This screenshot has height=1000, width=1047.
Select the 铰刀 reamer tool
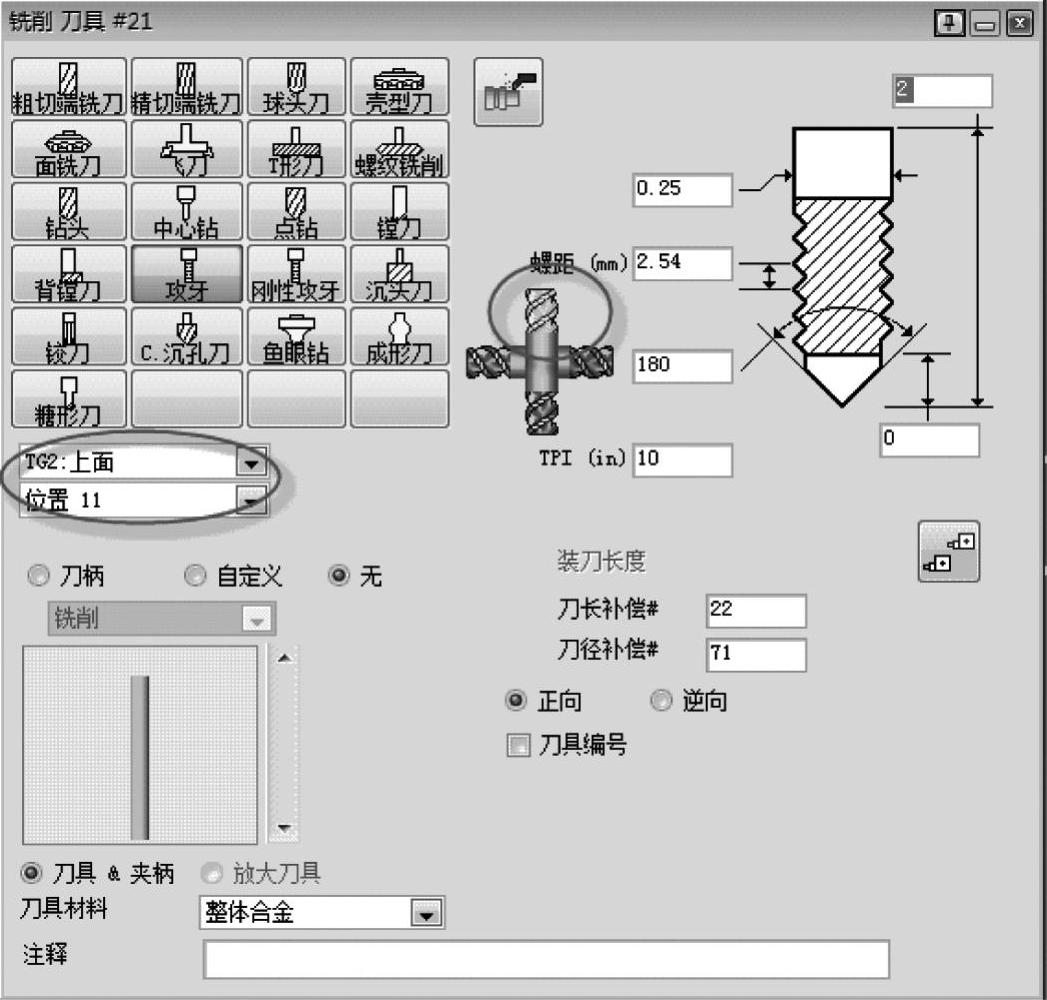pyautogui.click(x=69, y=336)
